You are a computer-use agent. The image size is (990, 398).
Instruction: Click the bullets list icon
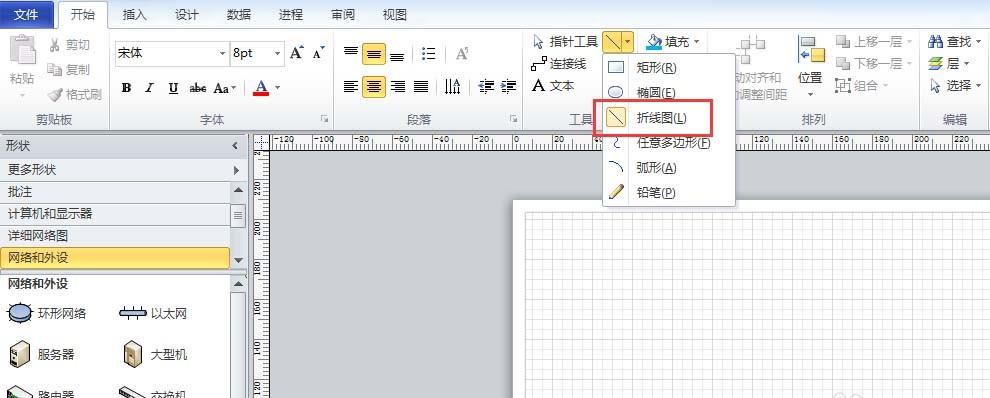tap(429, 54)
